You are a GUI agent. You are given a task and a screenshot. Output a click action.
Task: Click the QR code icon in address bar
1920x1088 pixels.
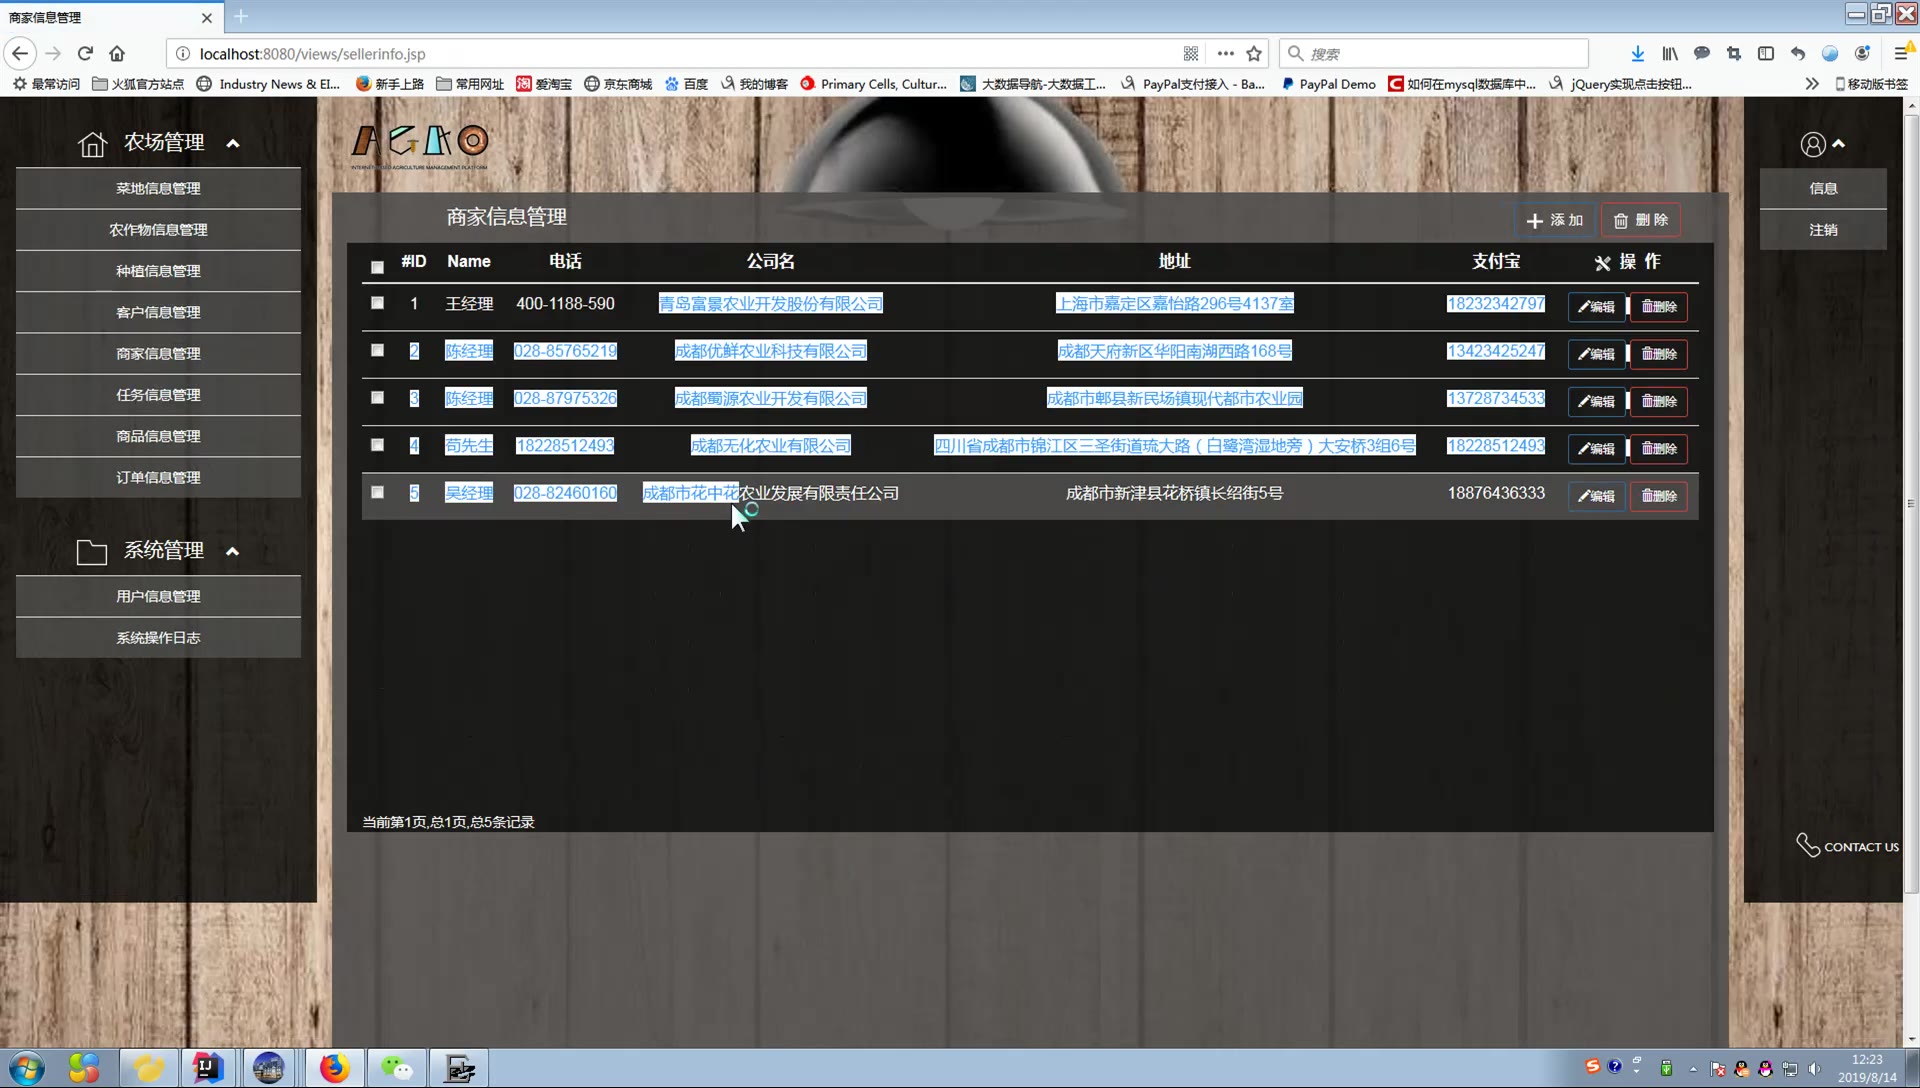point(1191,54)
